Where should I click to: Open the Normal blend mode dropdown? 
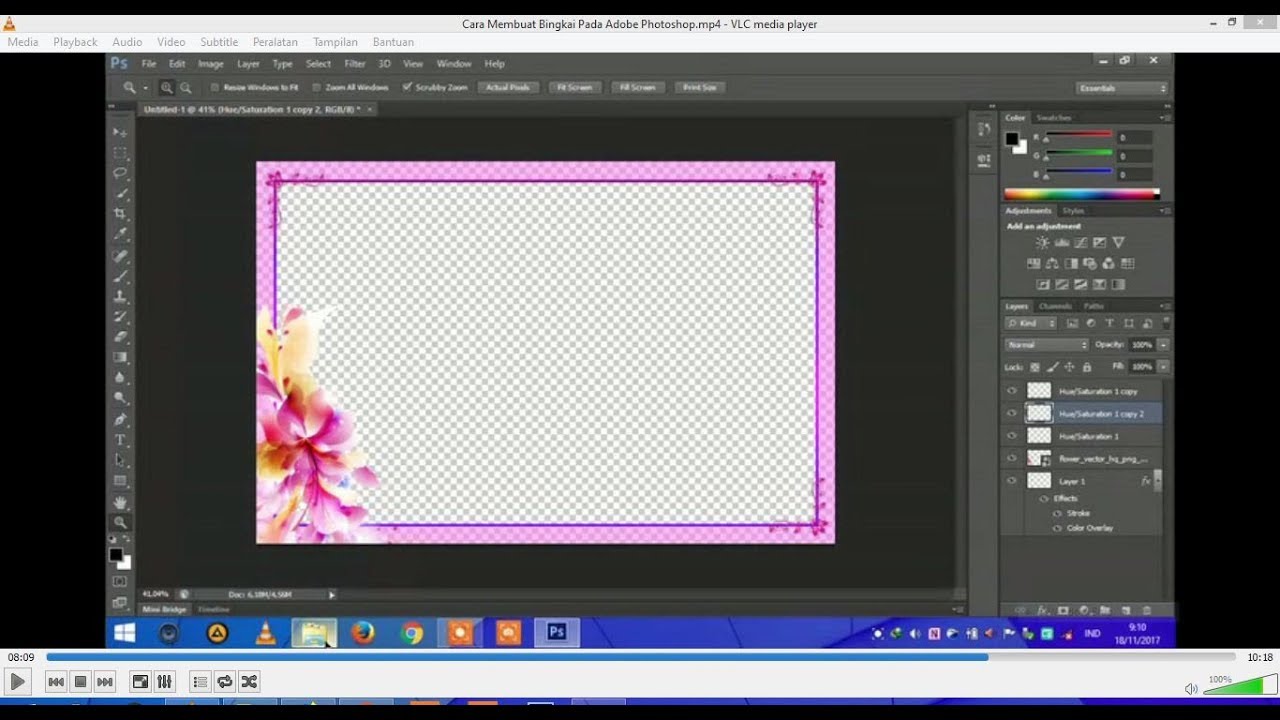(x=1046, y=345)
